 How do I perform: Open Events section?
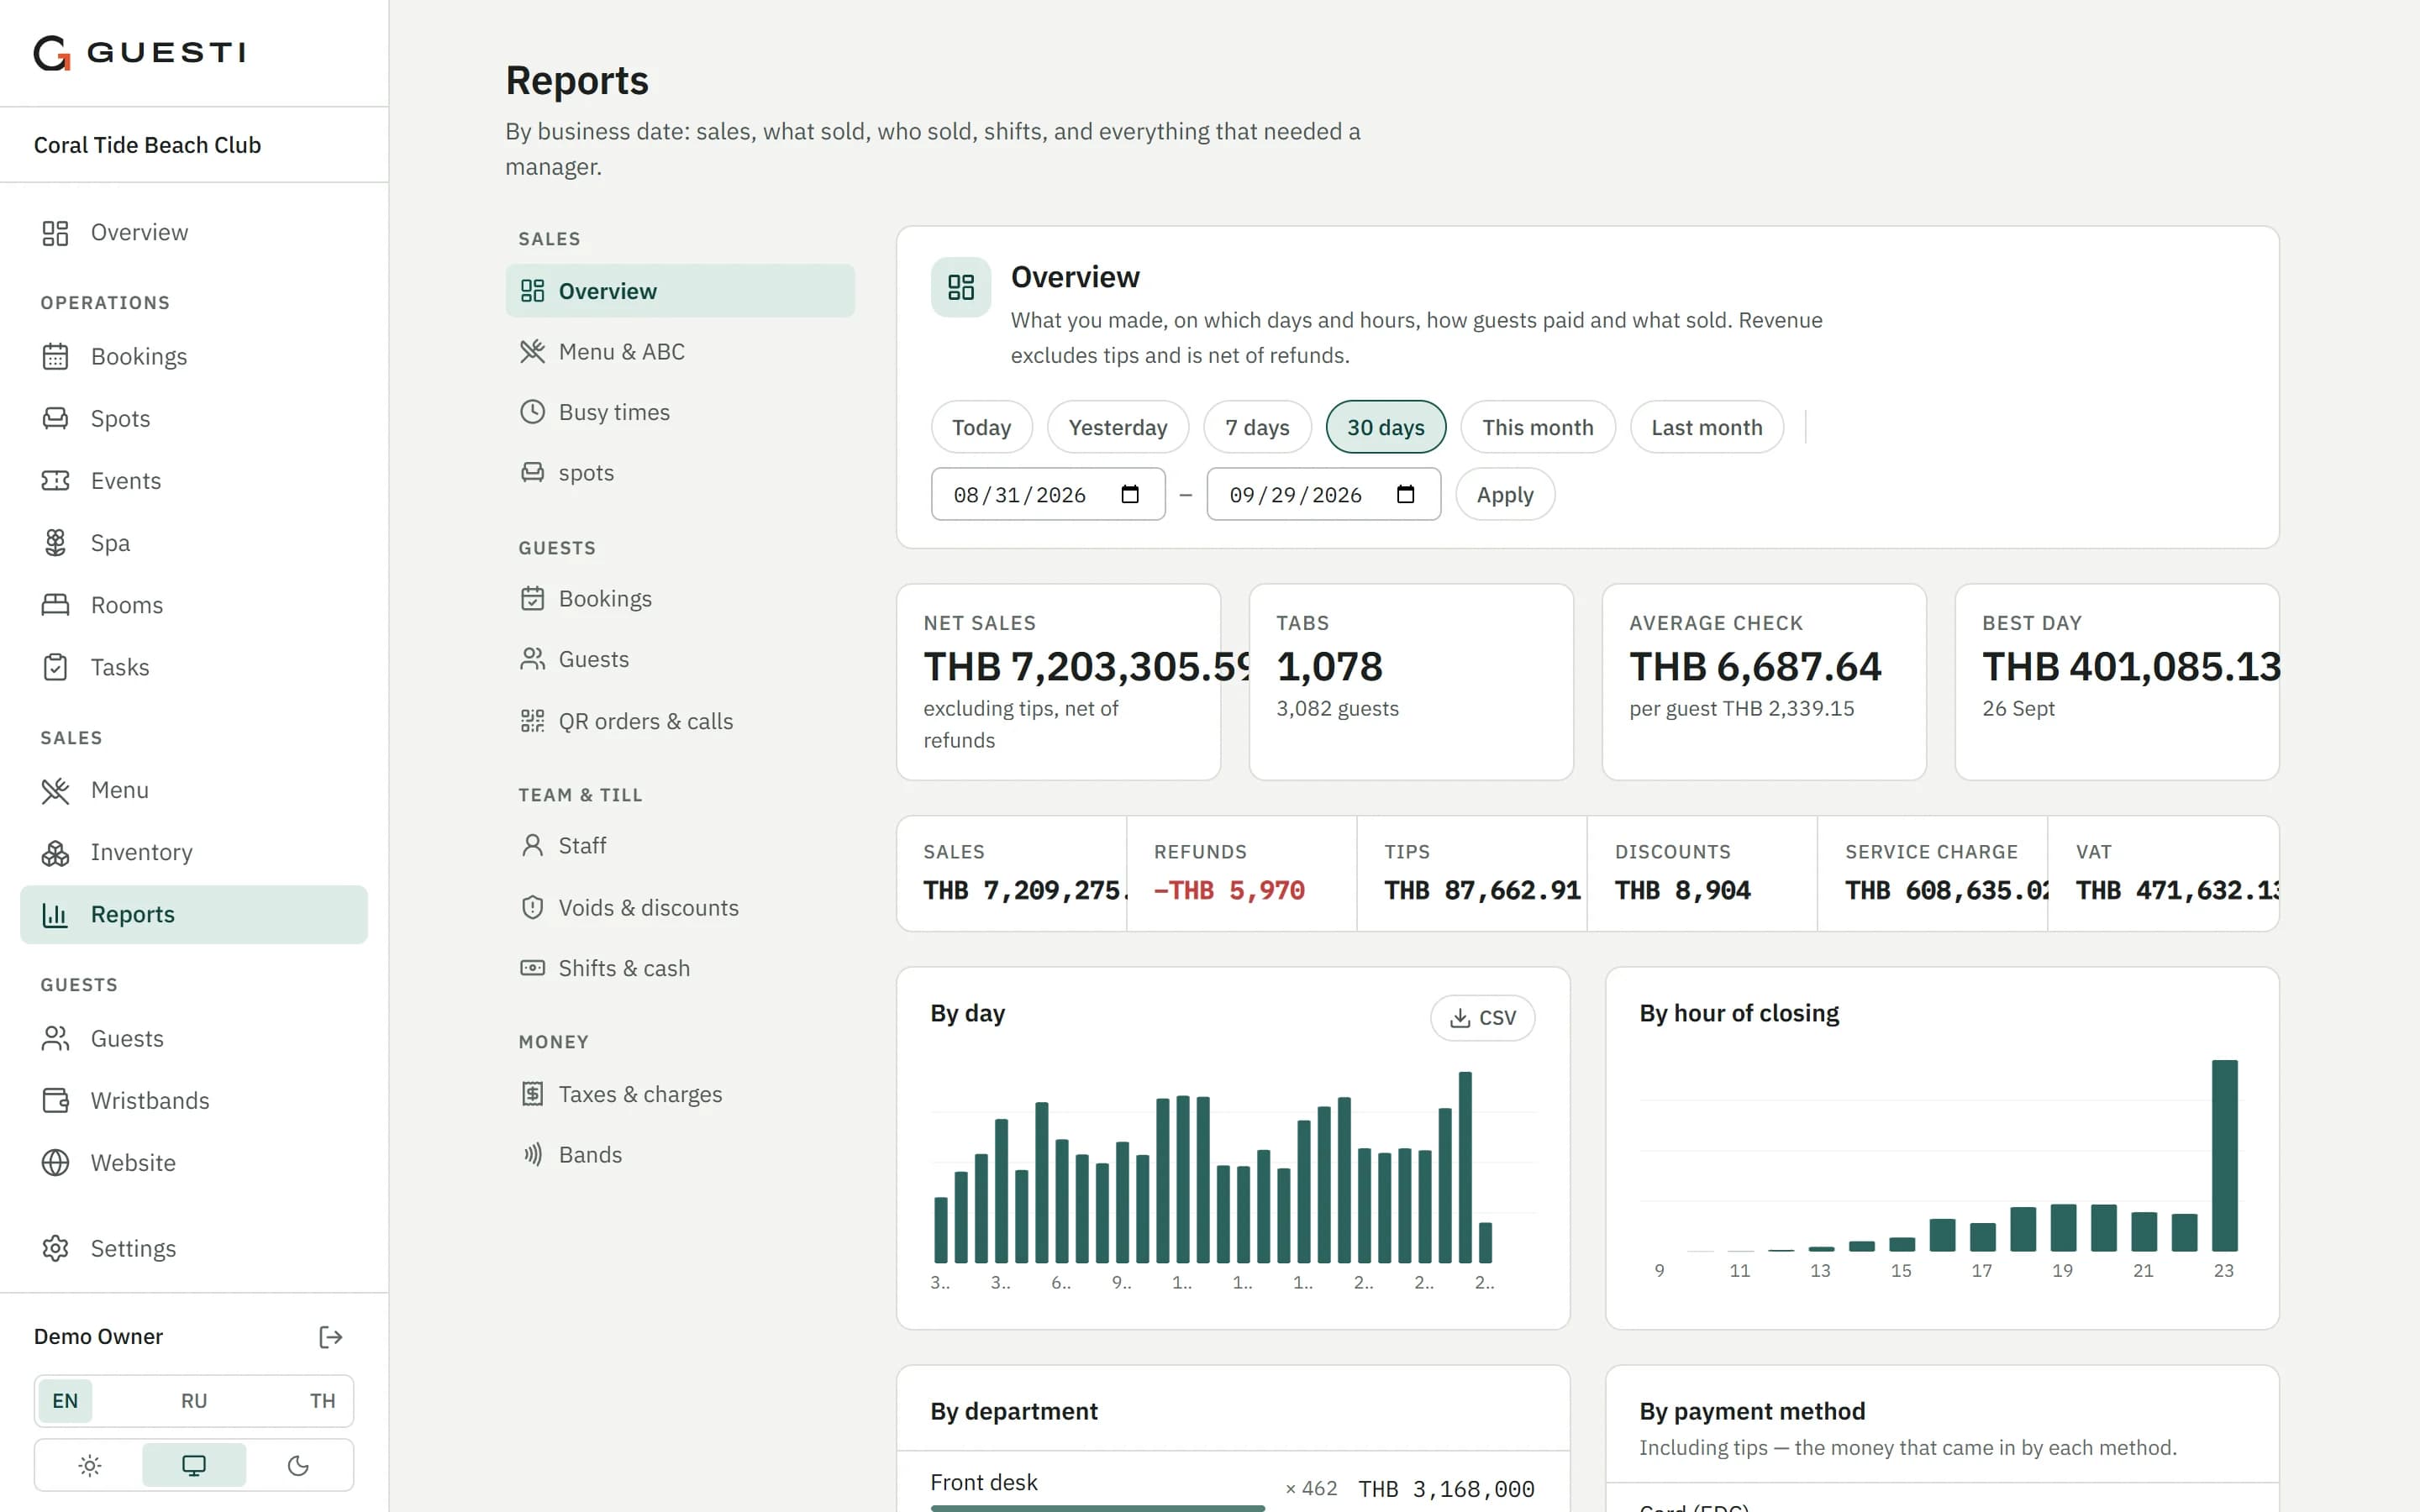coord(193,480)
